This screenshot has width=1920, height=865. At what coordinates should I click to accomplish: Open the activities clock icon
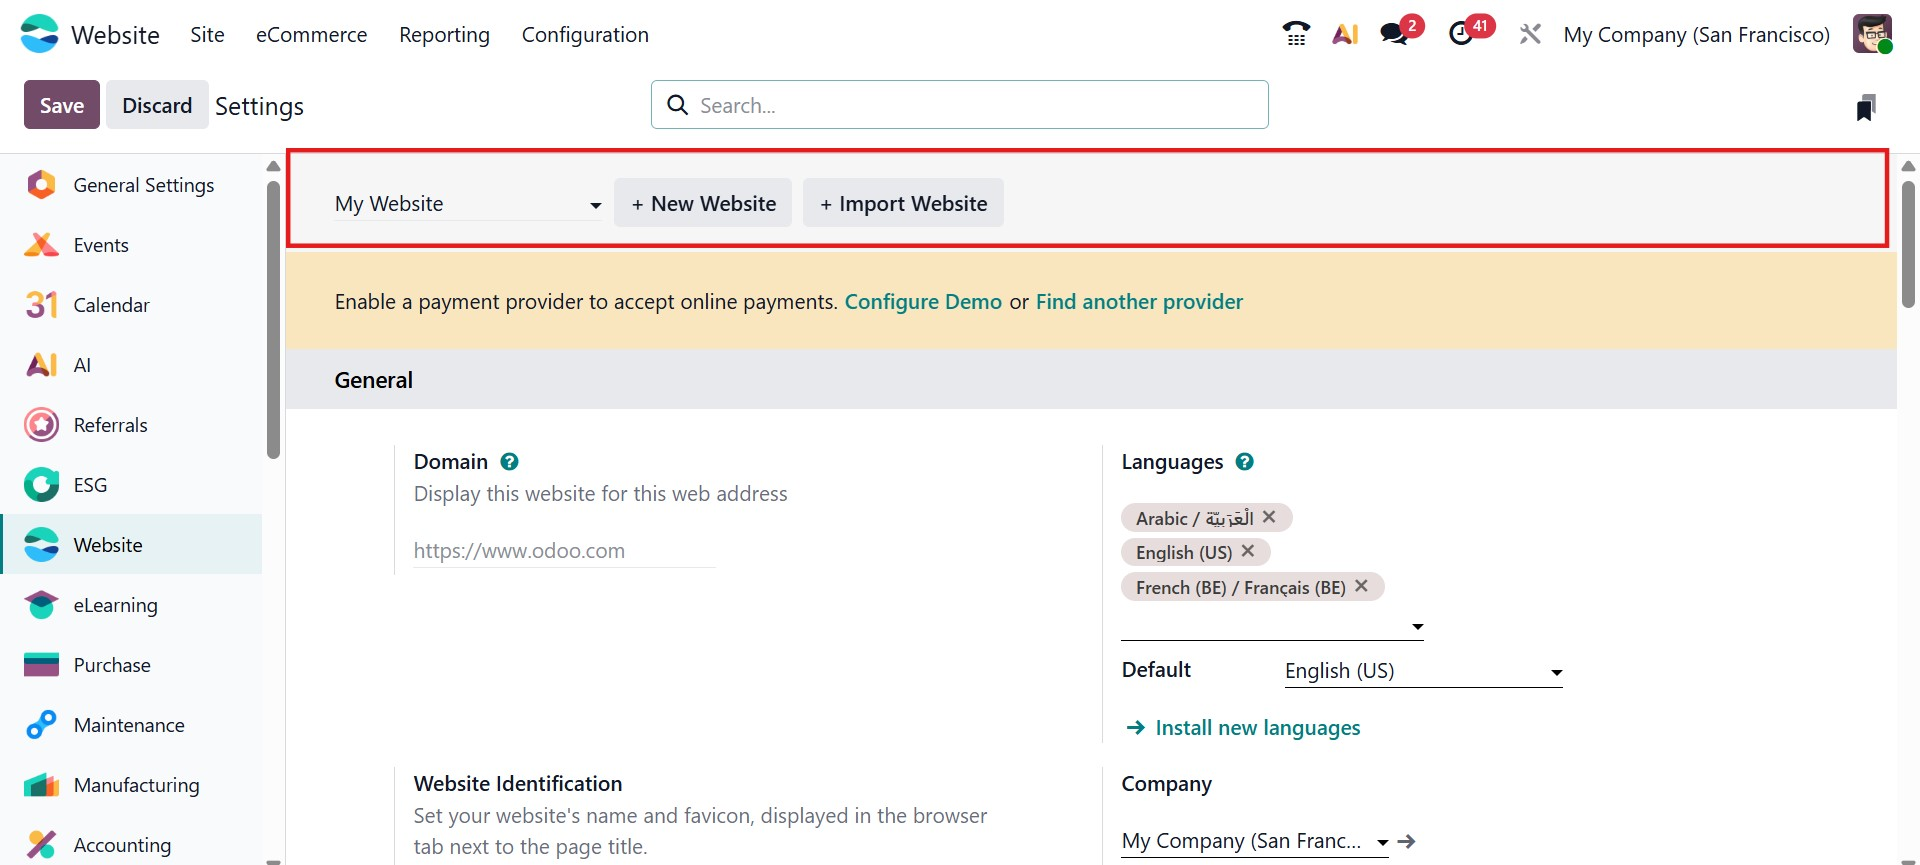click(x=1462, y=34)
